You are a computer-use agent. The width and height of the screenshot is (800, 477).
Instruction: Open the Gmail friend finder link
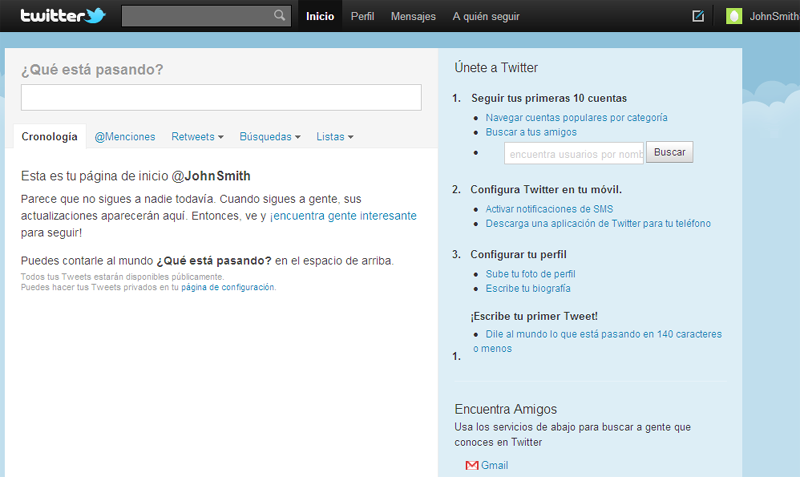[494, 465]
